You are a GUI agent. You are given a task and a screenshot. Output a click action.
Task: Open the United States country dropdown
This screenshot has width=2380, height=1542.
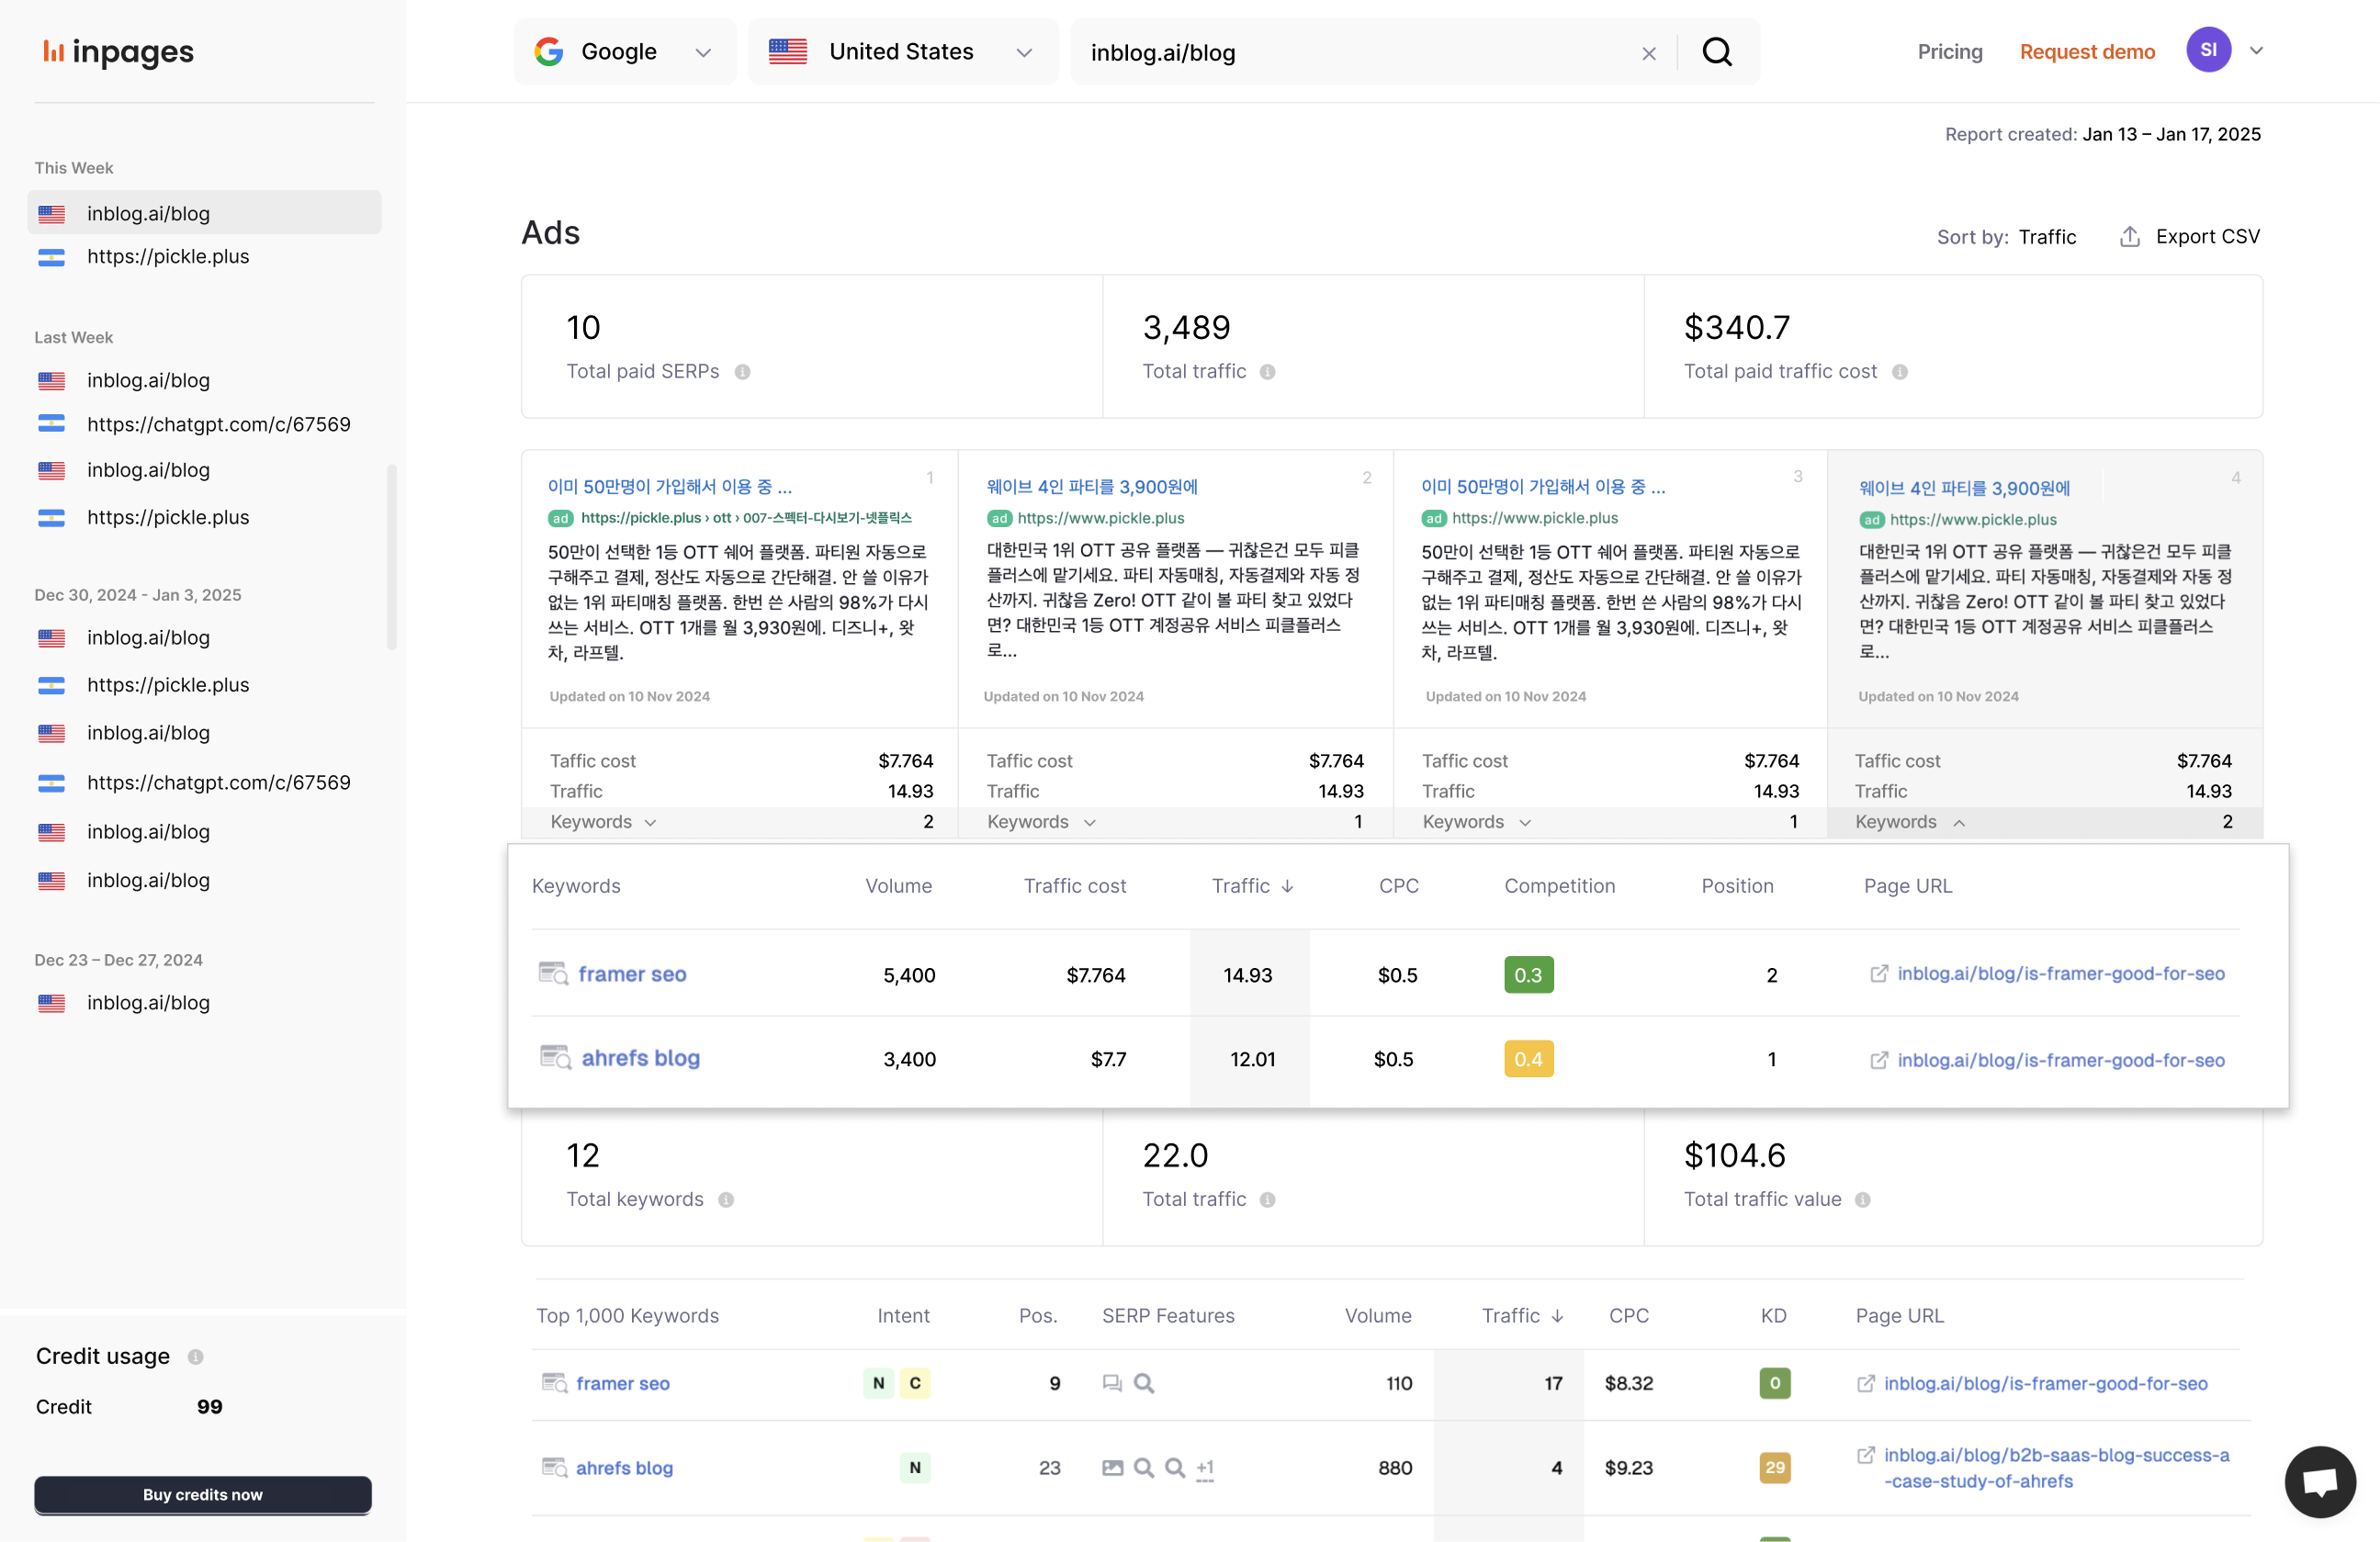click(x=902, y=52)
